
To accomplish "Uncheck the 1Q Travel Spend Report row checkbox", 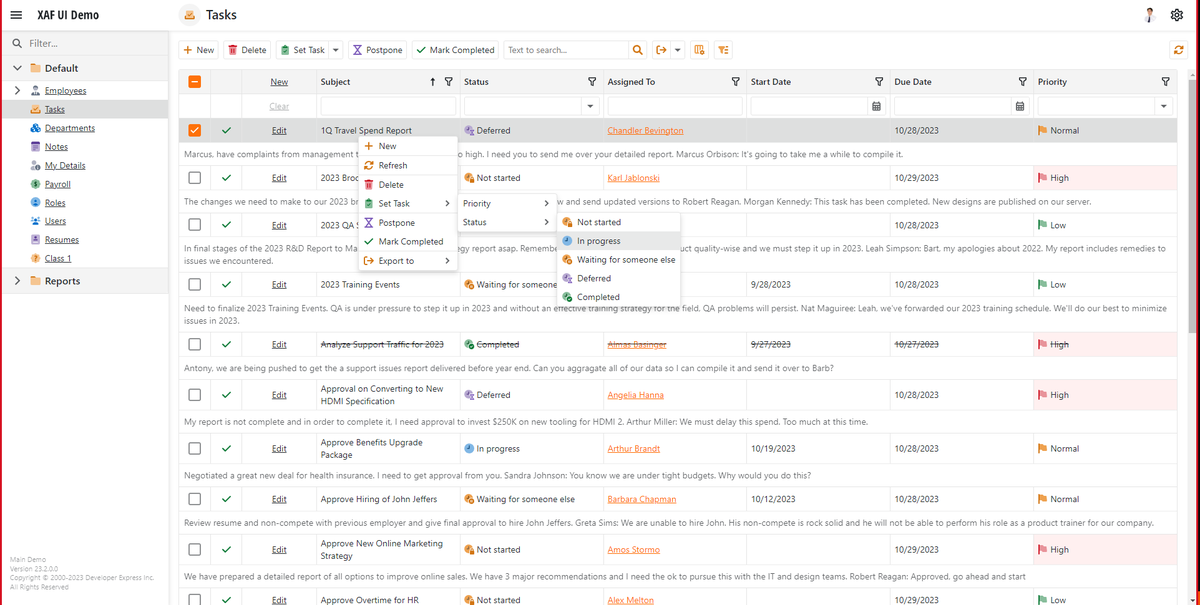I will coord(195,130).
